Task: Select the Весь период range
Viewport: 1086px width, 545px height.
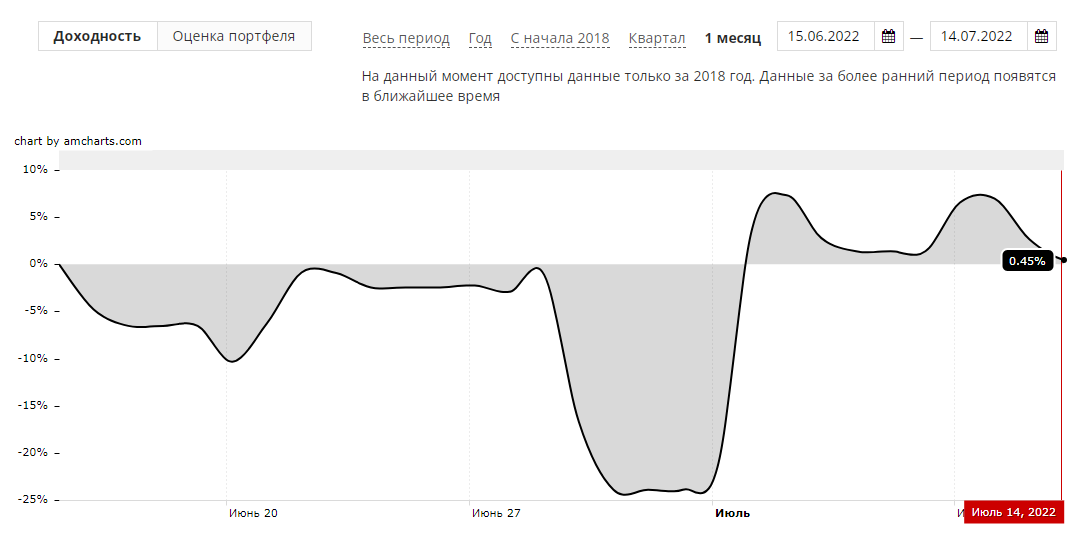Action: coord(406,38)
